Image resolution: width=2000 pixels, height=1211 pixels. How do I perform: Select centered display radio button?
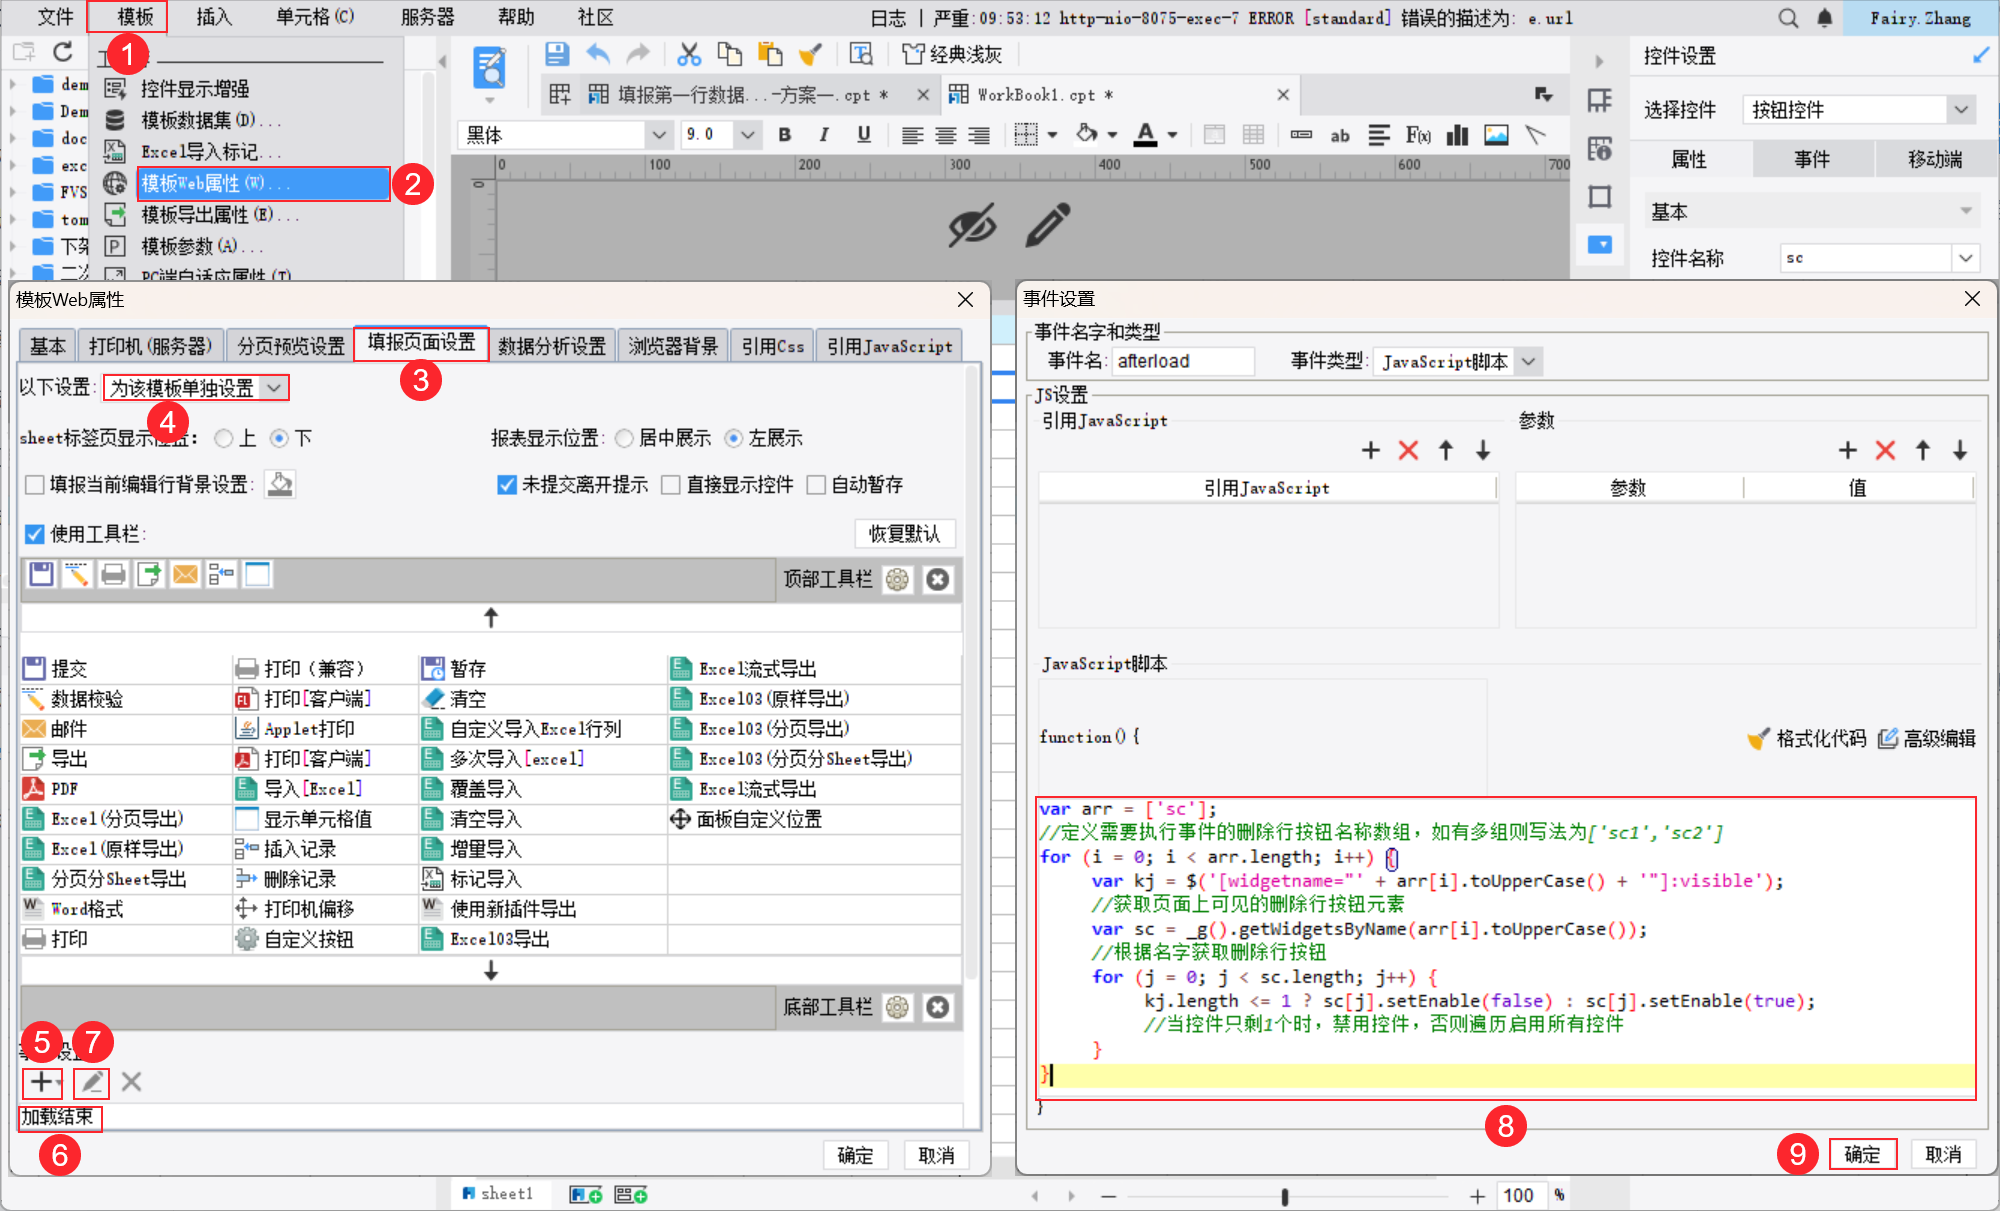tap(625, 438)
